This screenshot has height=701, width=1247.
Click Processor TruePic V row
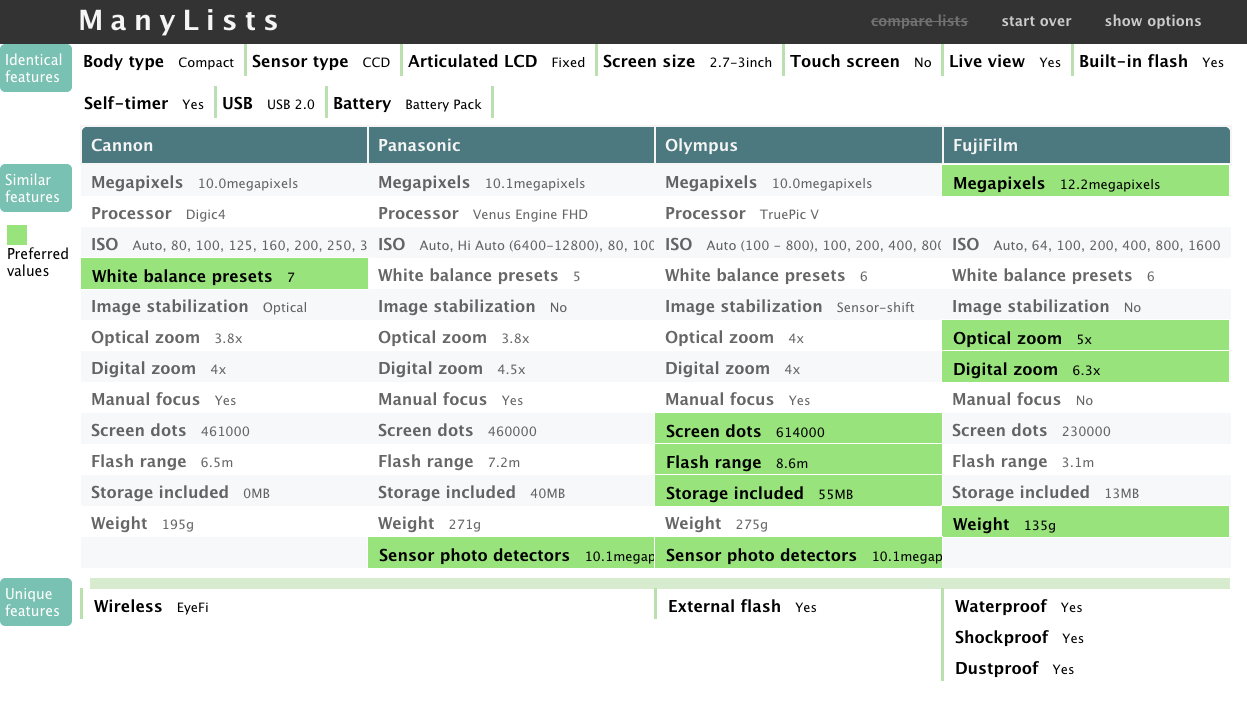798,214
